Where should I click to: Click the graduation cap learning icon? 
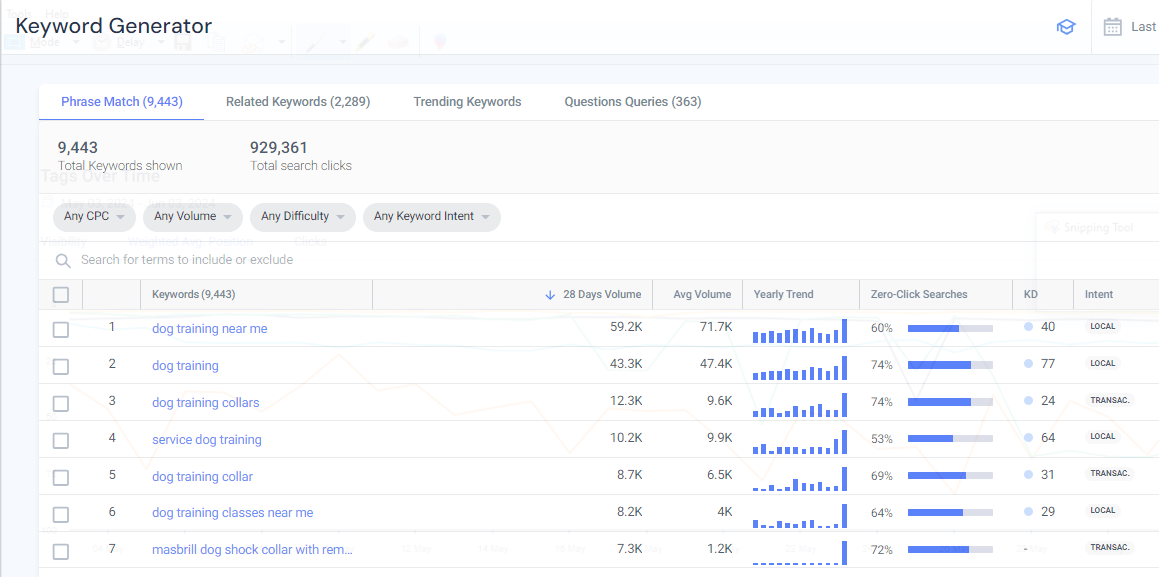click(1066, 27)
